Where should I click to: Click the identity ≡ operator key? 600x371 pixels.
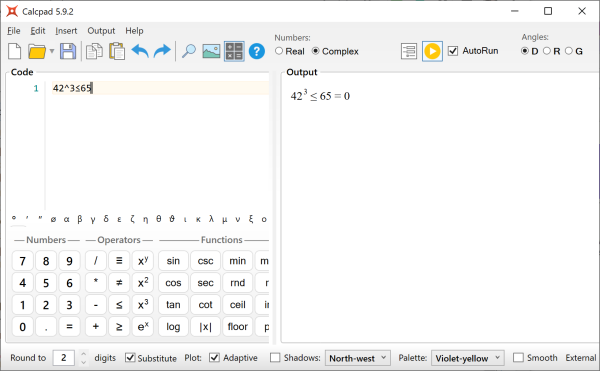click(119, 261)
